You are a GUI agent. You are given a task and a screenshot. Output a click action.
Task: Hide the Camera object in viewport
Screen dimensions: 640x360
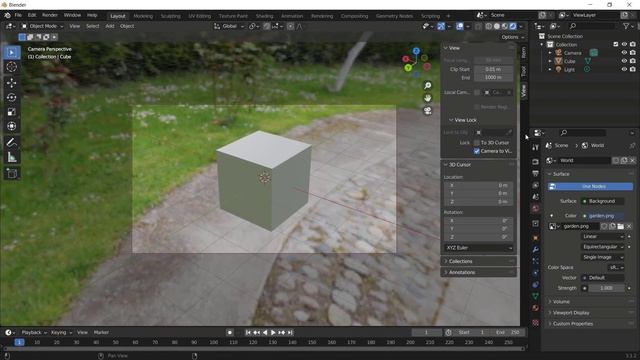[624, 53]
